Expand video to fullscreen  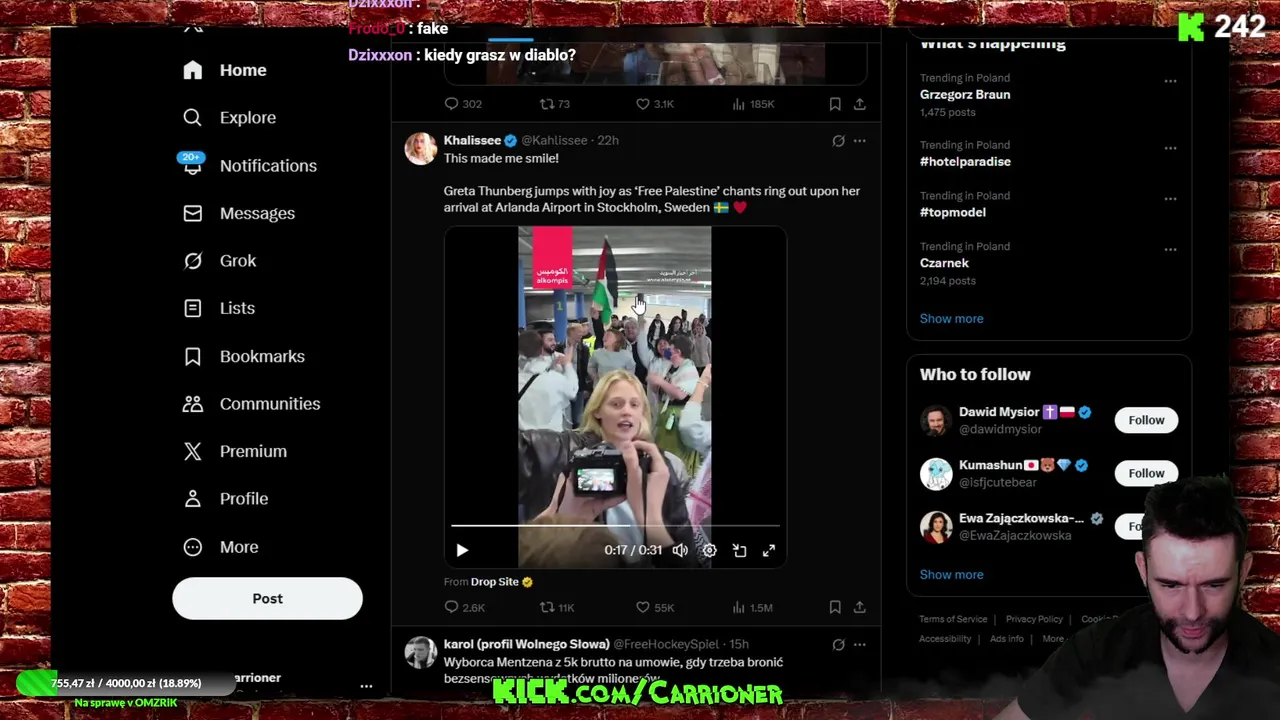pyautogui.click(x=768, y=550)
